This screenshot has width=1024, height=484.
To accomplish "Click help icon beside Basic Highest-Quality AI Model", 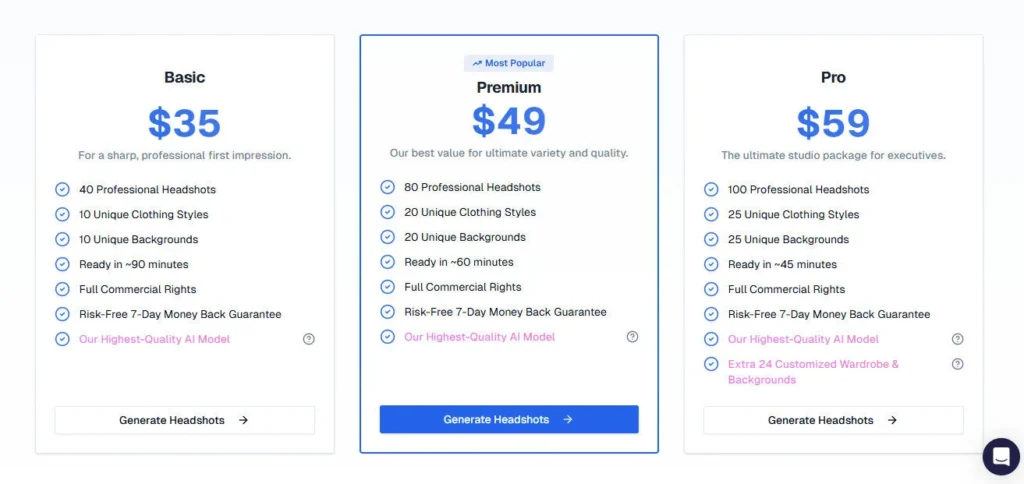I will click(x=309, y=339).
